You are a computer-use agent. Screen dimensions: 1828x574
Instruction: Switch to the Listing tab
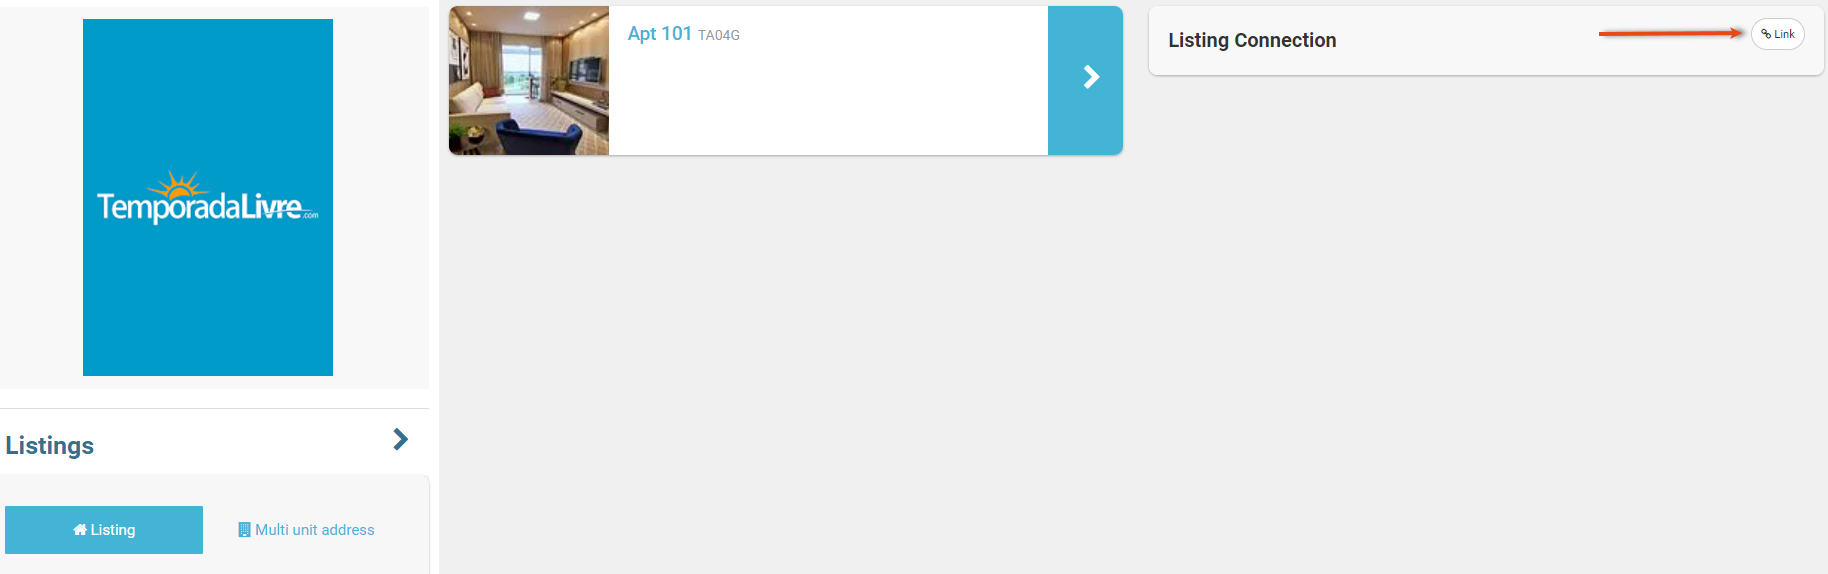104,530
